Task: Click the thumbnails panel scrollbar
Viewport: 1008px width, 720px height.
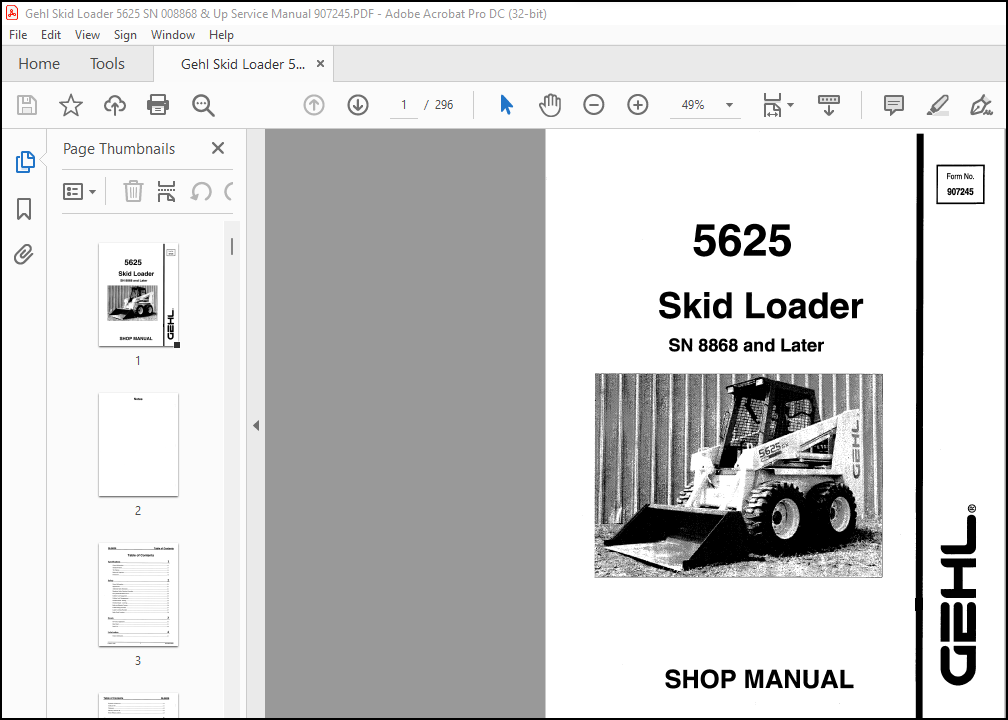Action: [x=232, y=246]
